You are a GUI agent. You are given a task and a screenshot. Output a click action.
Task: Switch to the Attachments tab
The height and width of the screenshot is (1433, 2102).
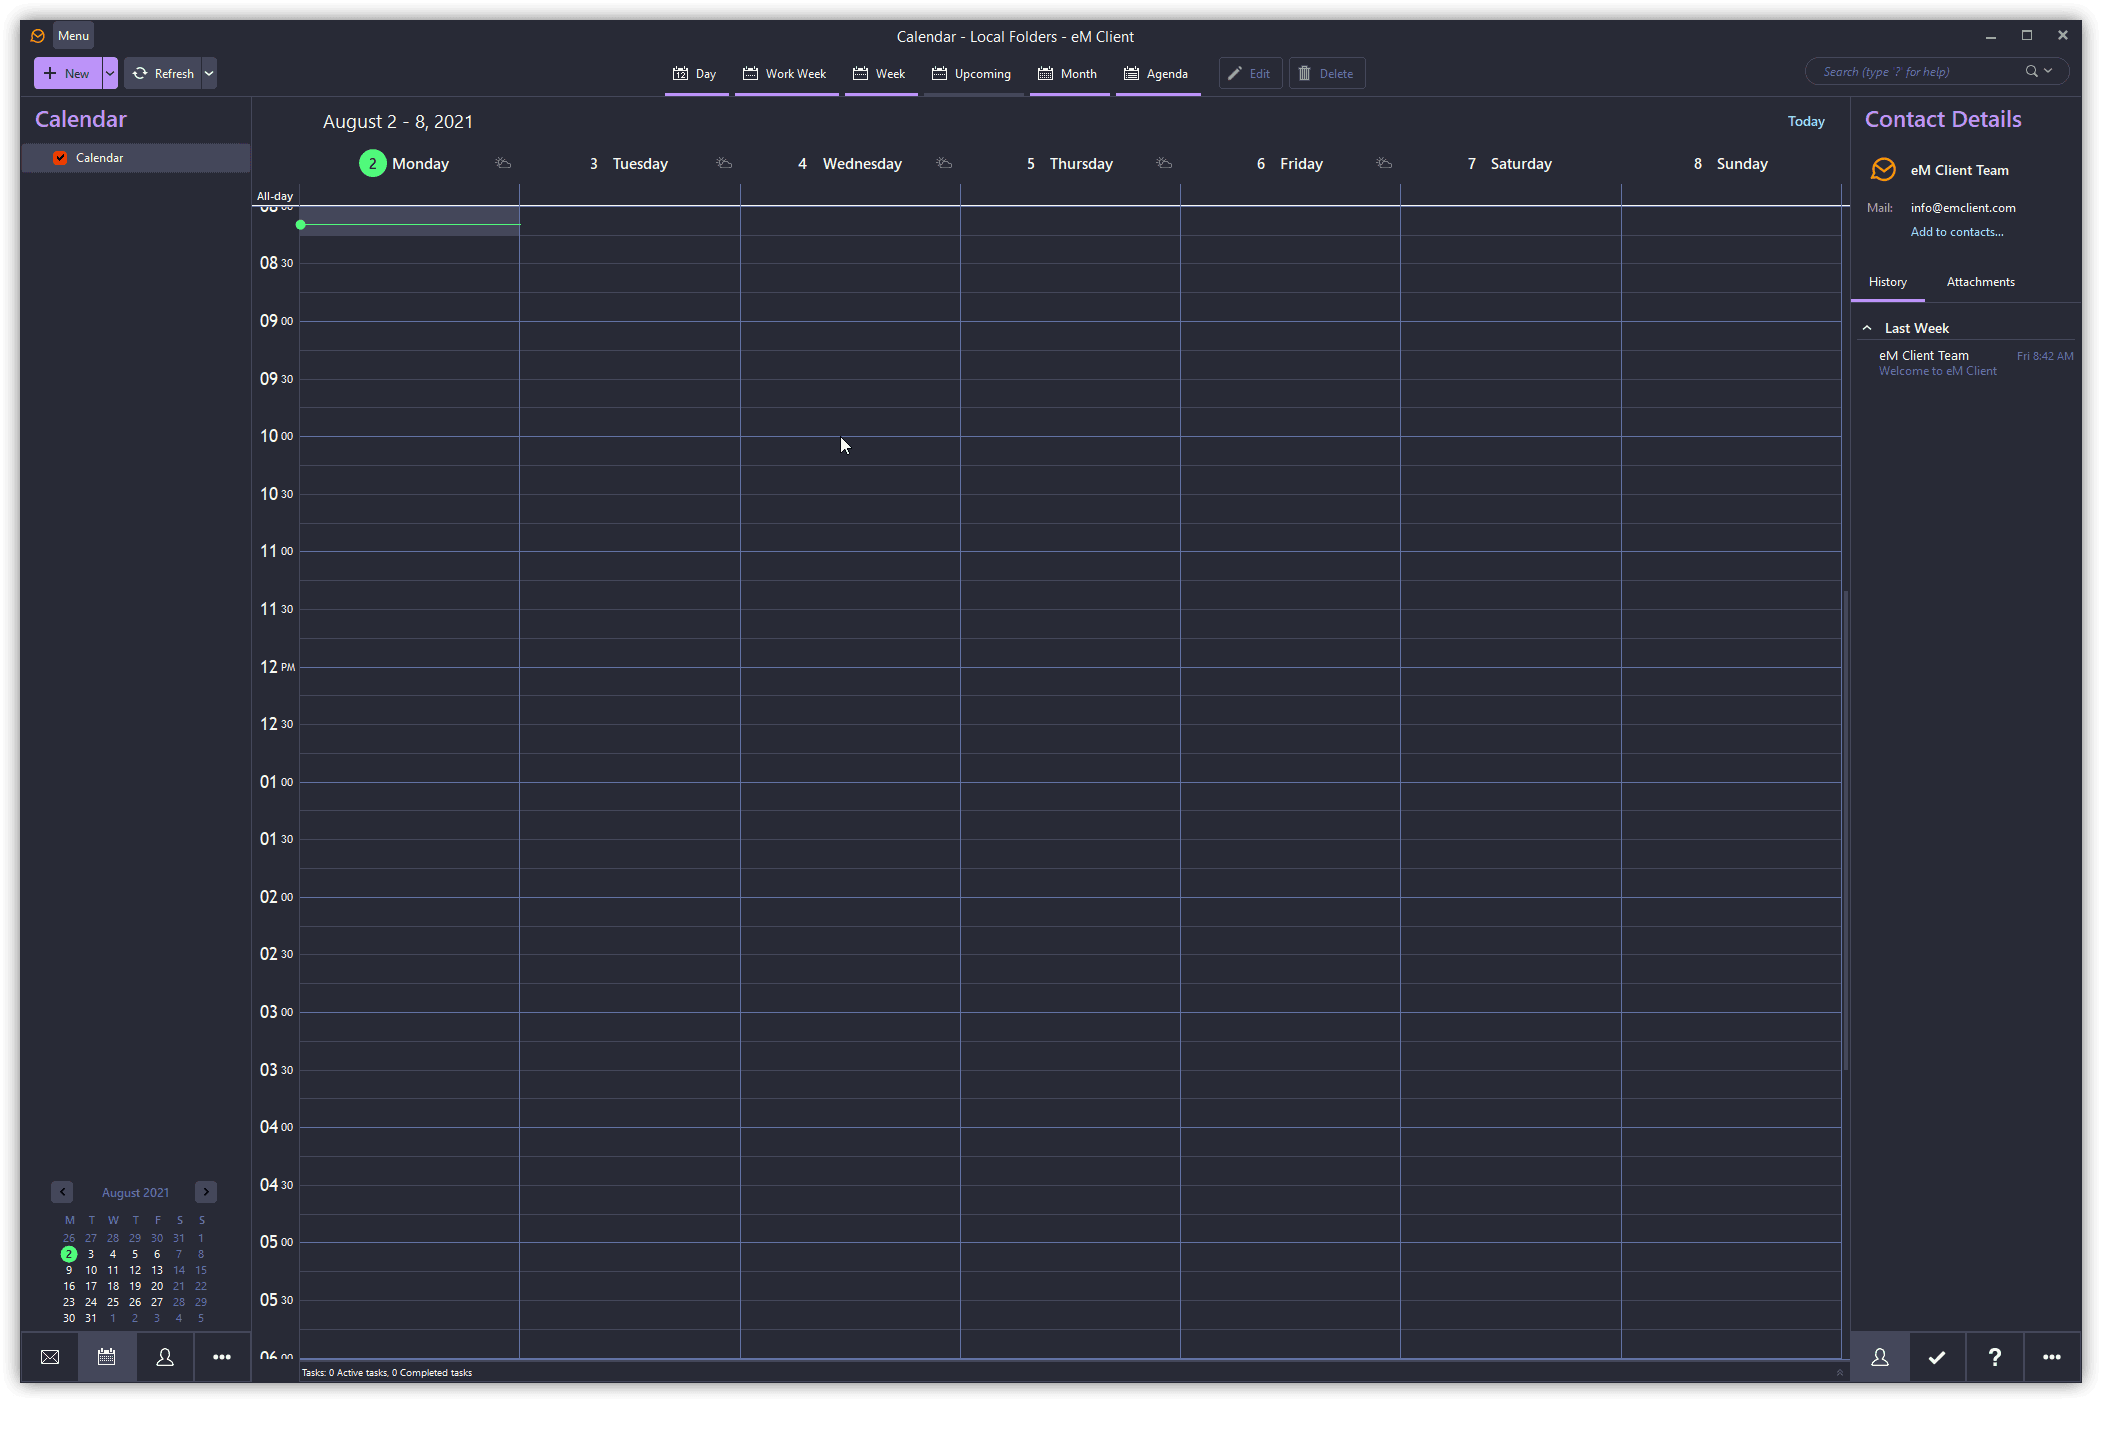pos(1980,282)
